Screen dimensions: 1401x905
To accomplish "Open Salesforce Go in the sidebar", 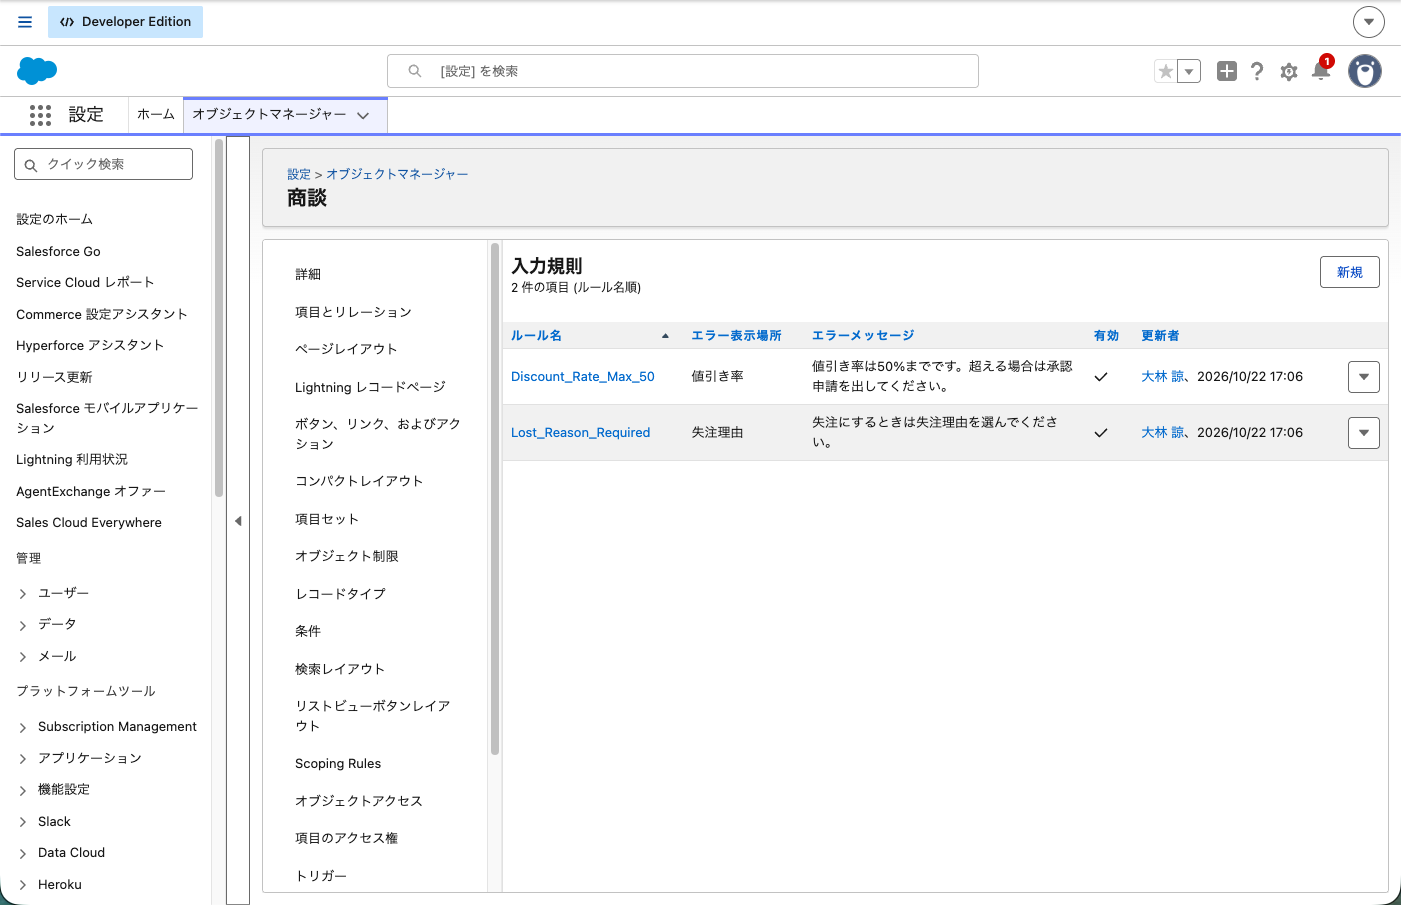I will 58,252.
